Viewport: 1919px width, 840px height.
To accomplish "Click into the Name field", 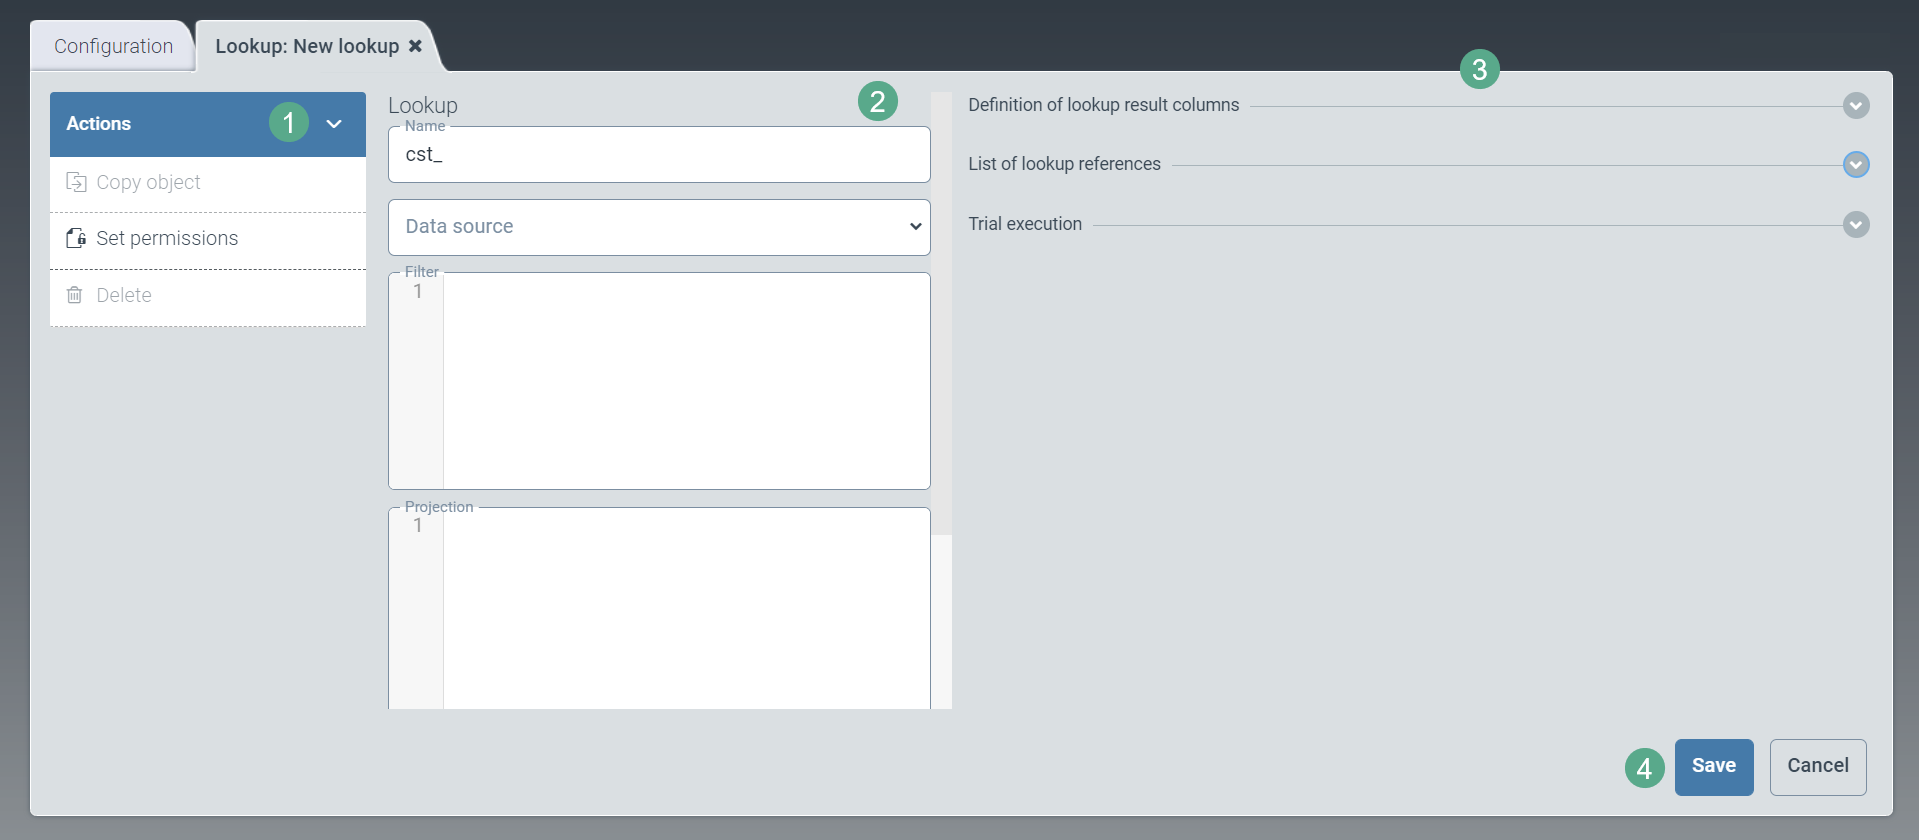I will (659, 155).
